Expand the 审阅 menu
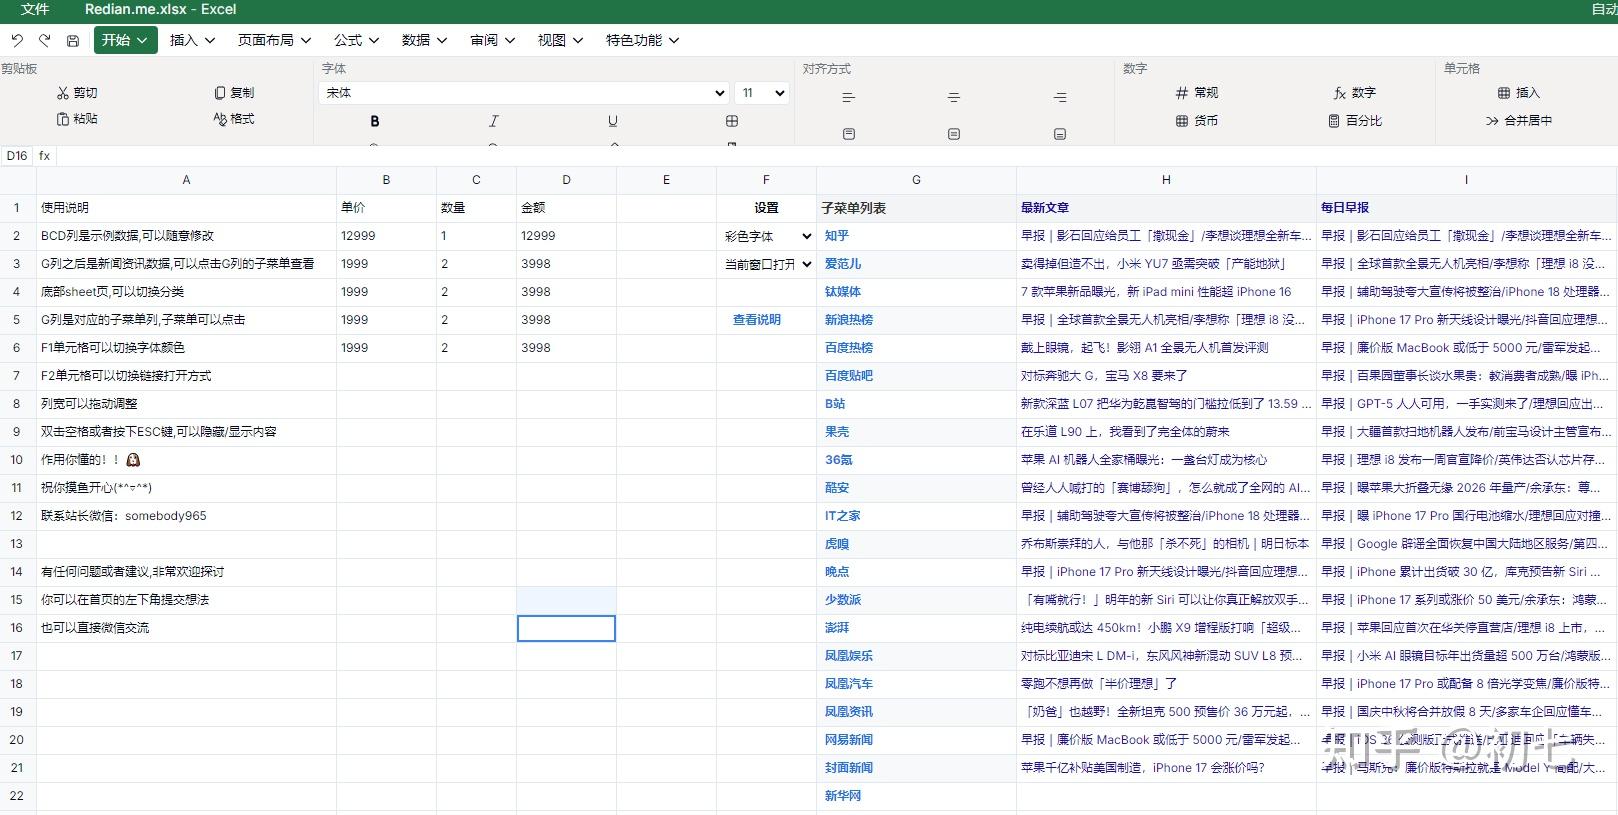 pyautogui.click(x=493, y=40)
